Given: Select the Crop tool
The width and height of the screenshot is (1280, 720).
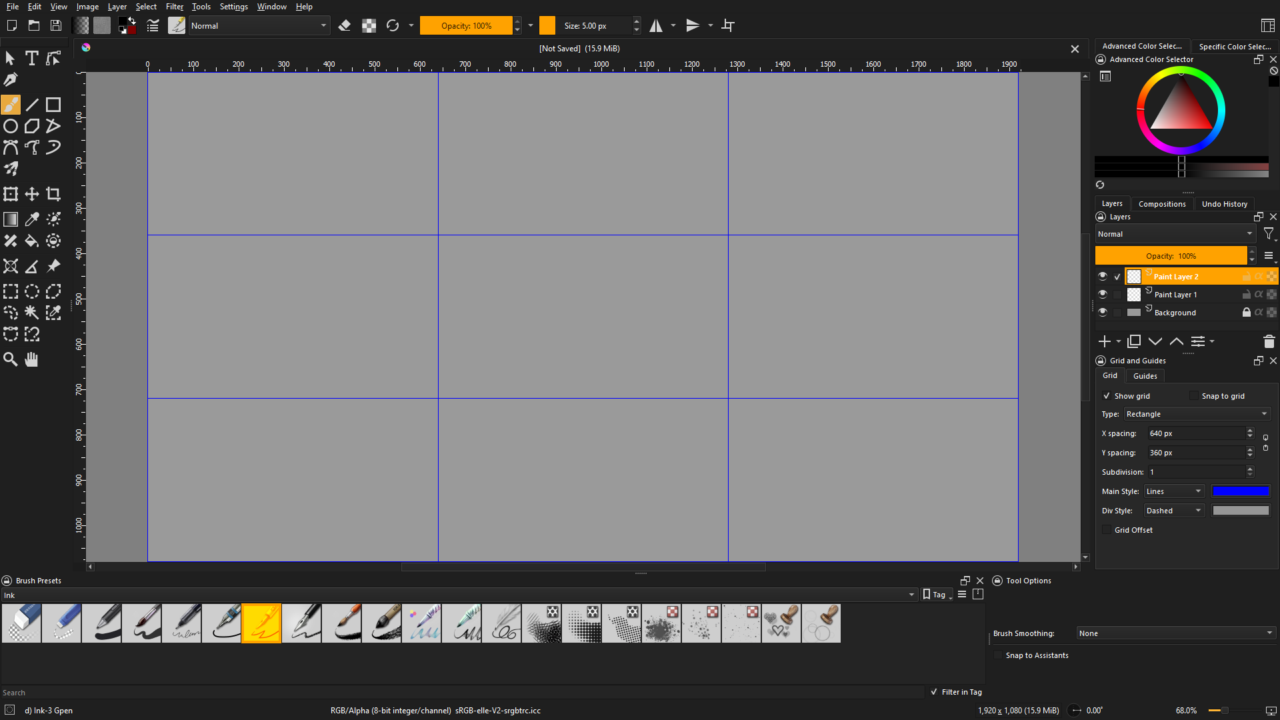Looking at the screenshot, I should pyautogui.click(x=52, y=193).
